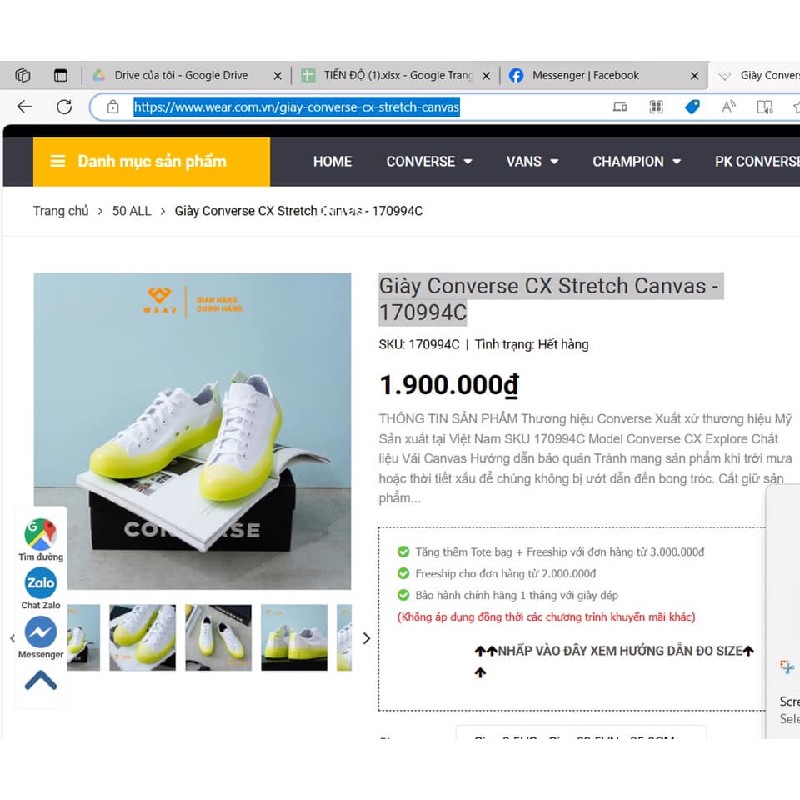This screenshot has height=800, width=800.
Task: Open PK CONVERSE menu item
Action: 757,161
